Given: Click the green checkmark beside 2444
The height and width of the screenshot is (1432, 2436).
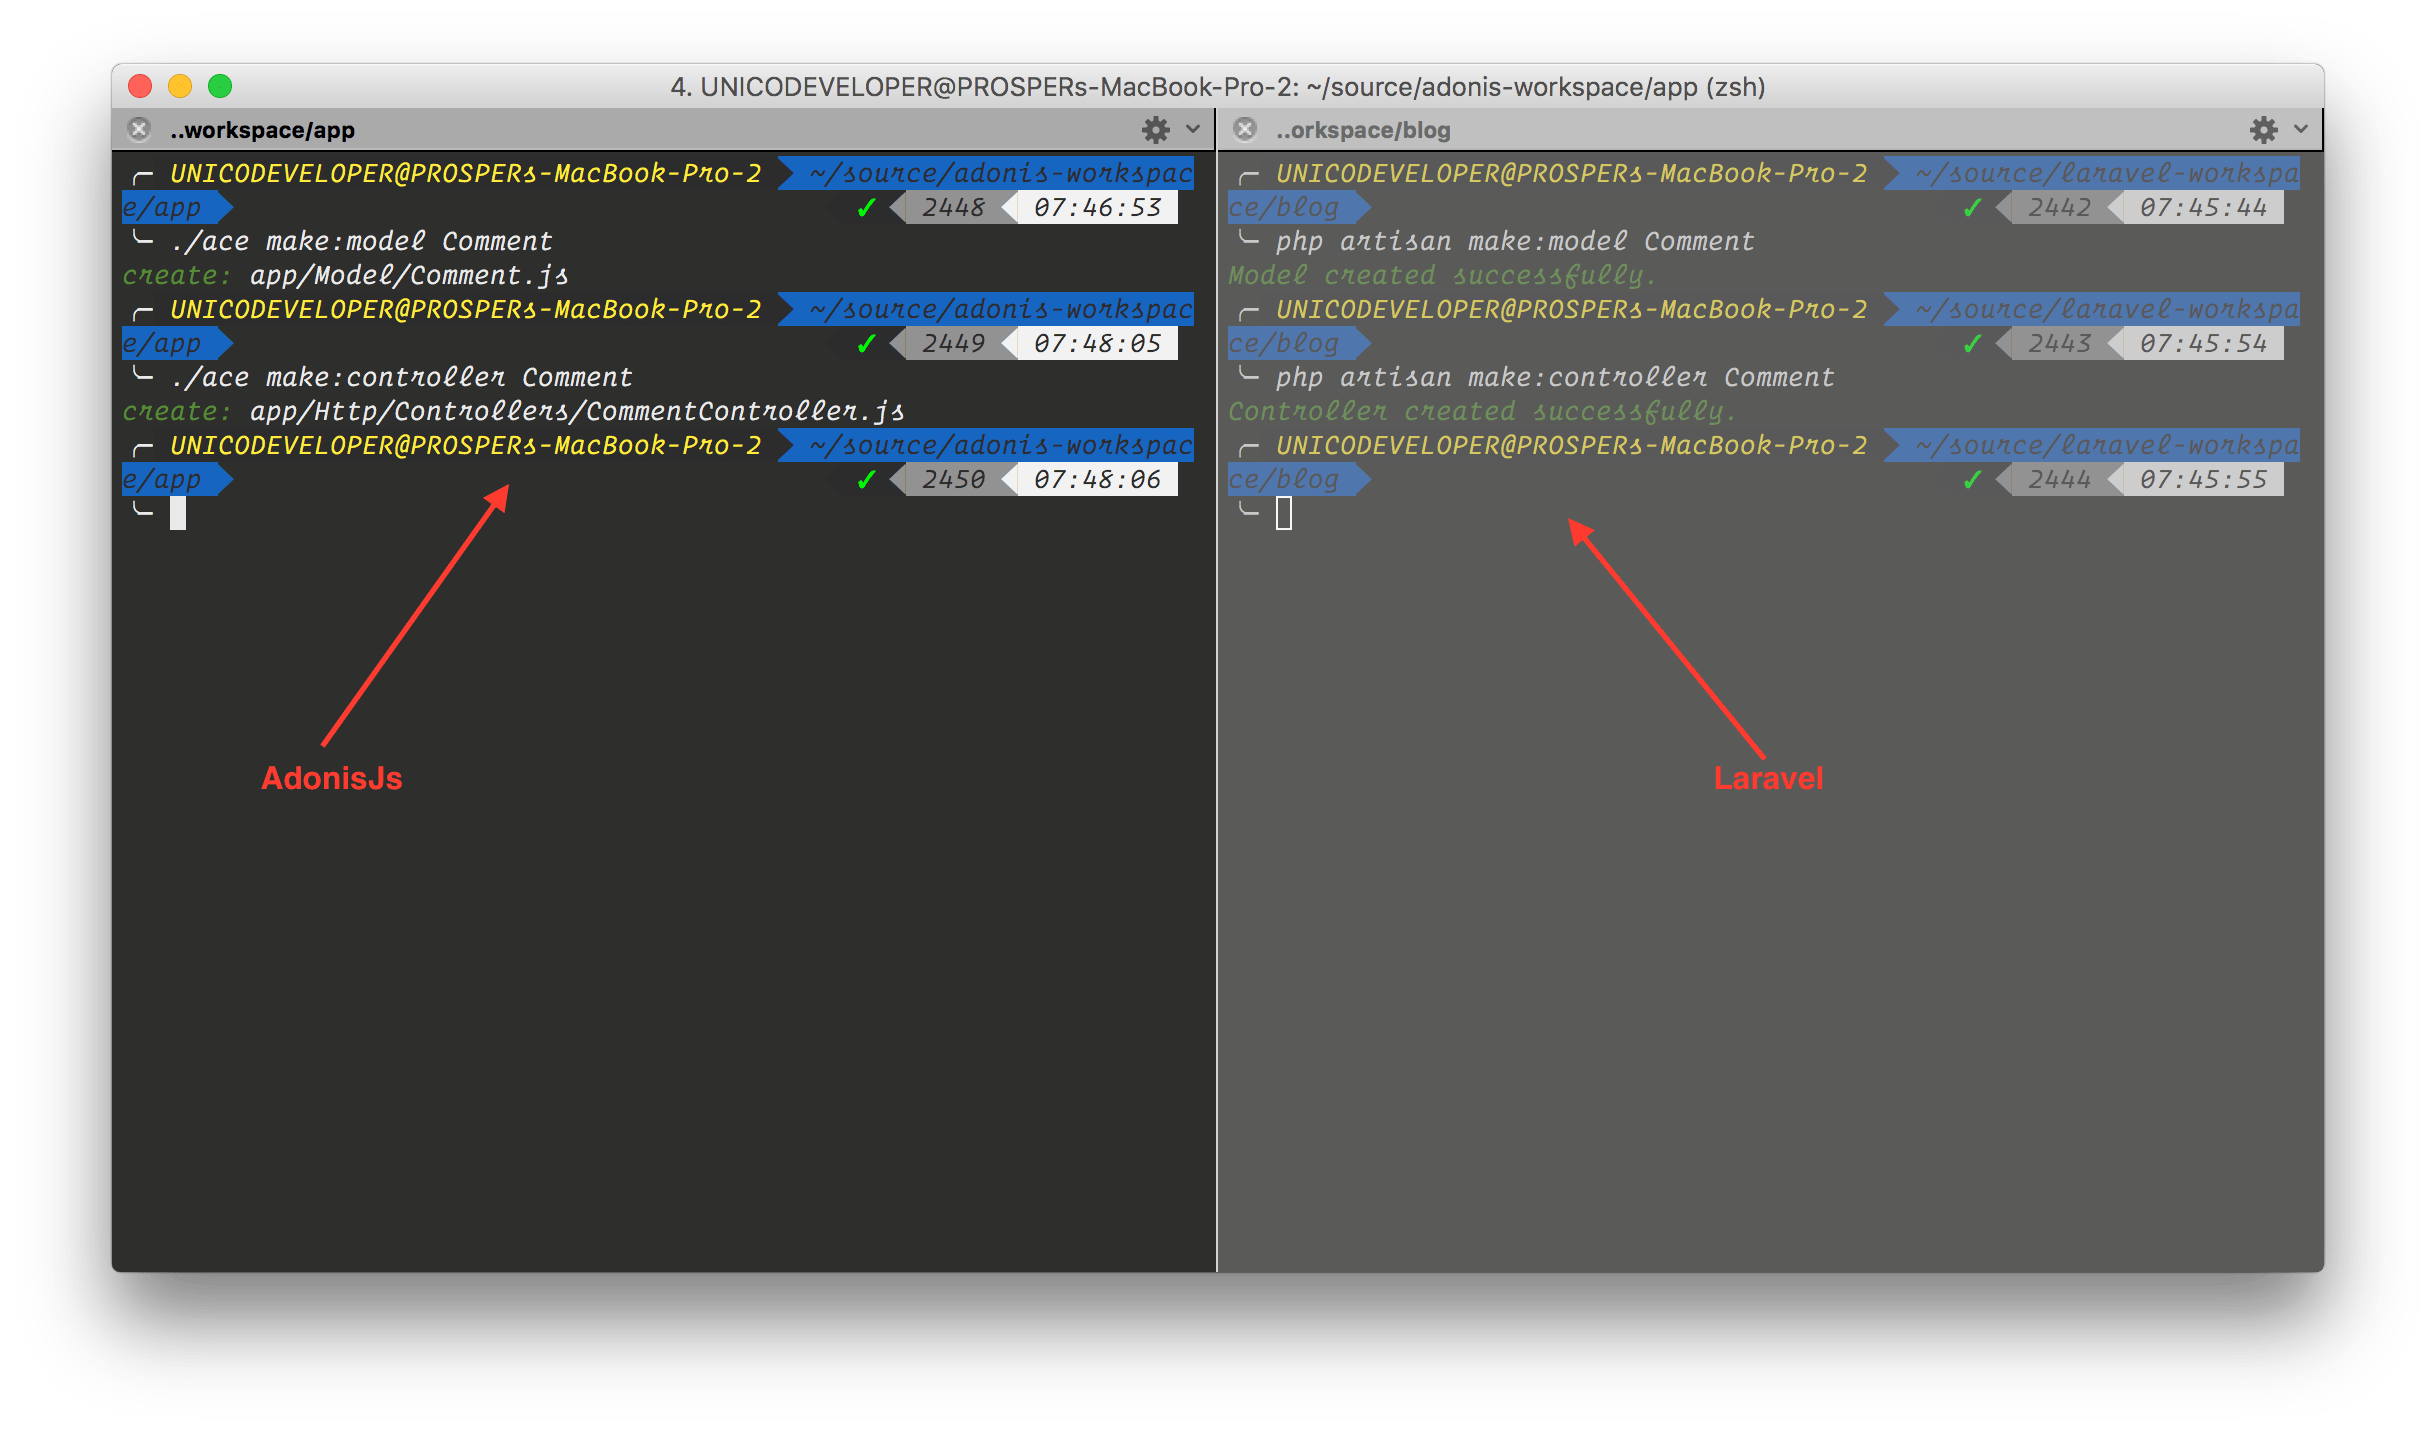Looking at the screenshot, I should point(1972,480).
